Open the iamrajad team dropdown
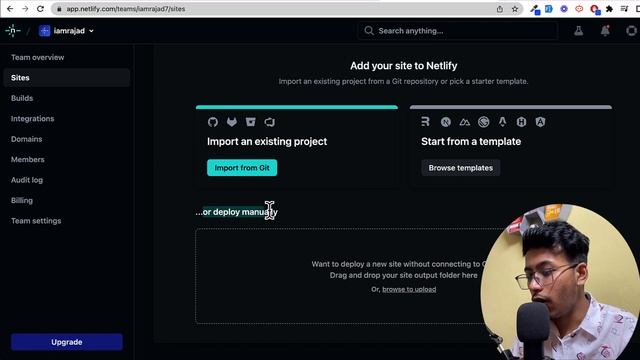 (x=67, y=31)
